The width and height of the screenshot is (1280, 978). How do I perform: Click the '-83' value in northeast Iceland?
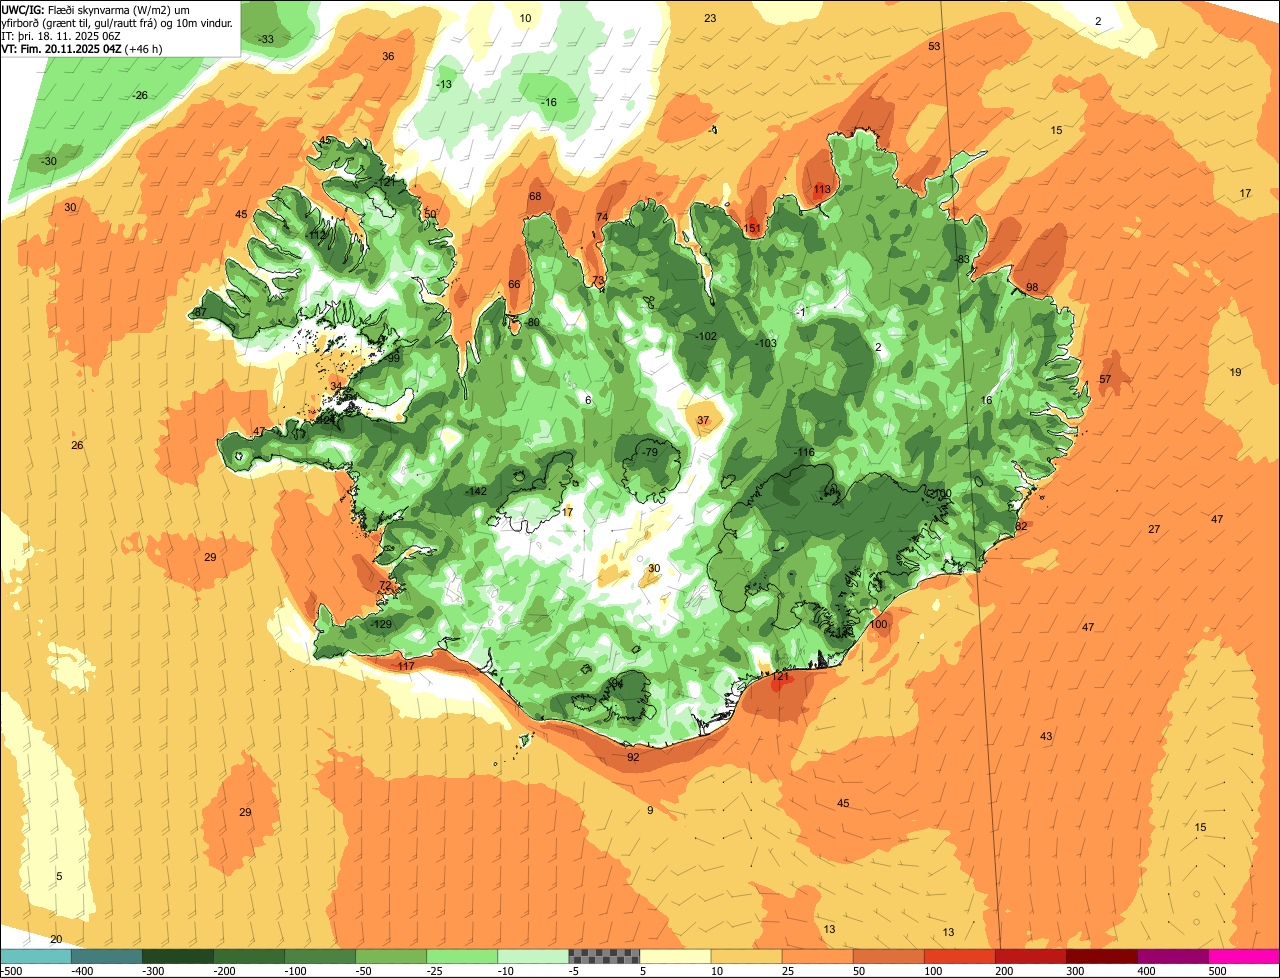[x=963, y=260]
